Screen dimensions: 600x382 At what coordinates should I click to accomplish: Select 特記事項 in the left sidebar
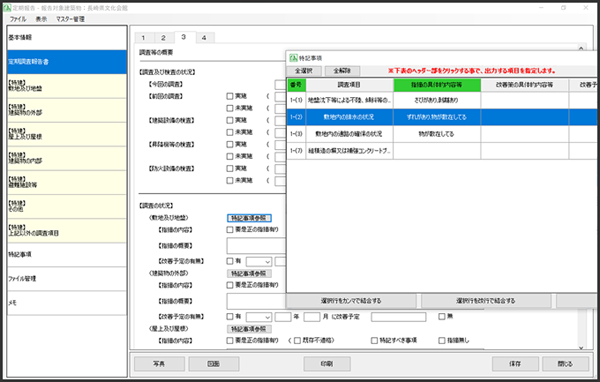[x=67, y=255]
